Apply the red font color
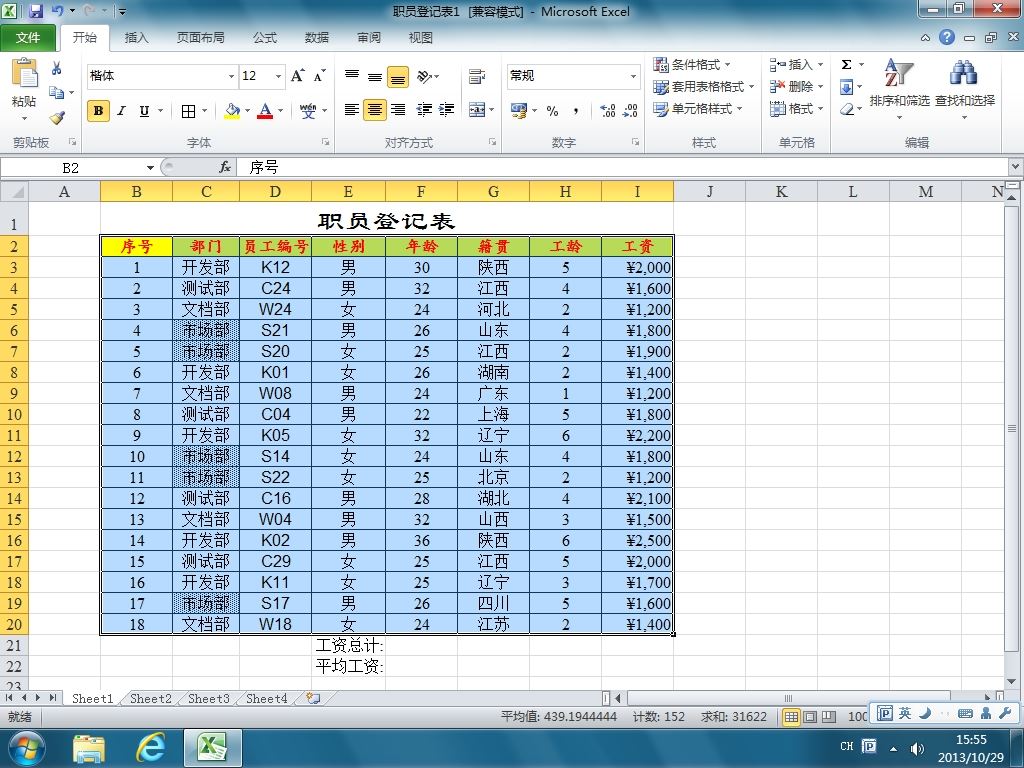 [x=265, y=111]
